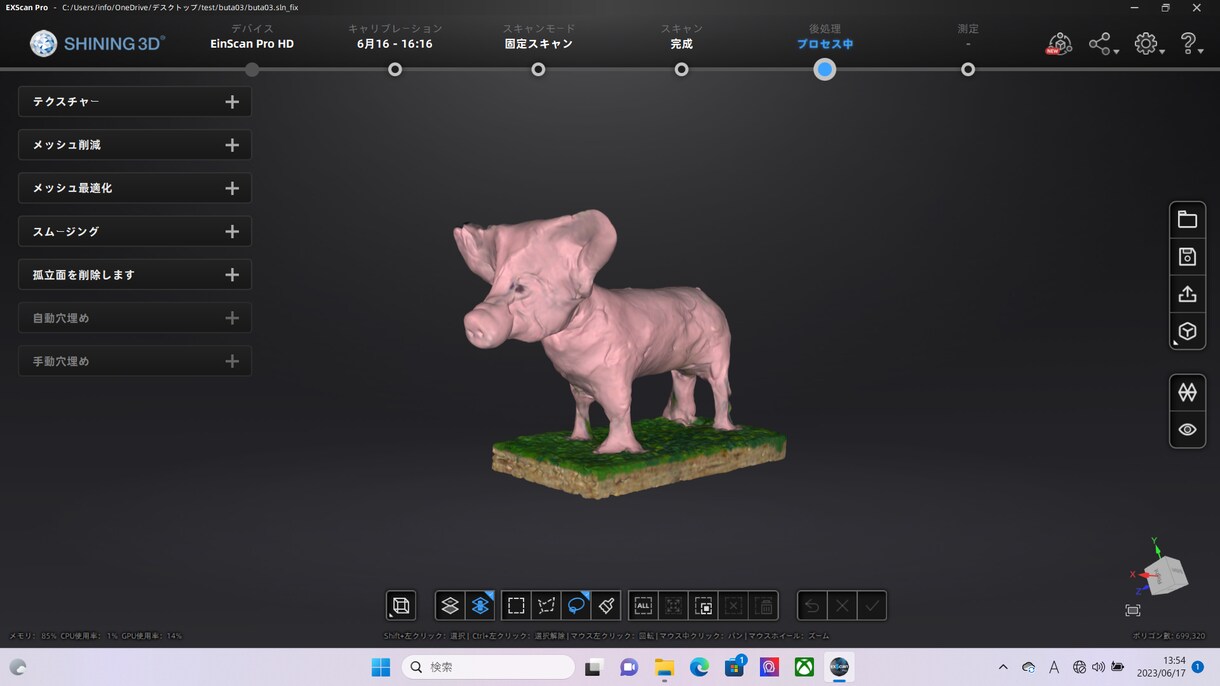The height and width of the screenshot is (686, 1220).
Task: Choose the lasso selection tool
Action: click(576, 605)
